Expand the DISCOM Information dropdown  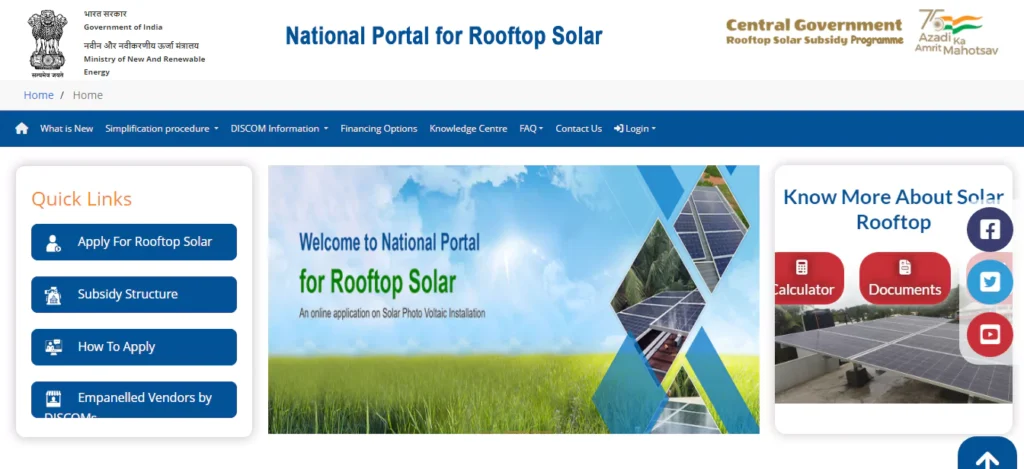click(280, 129)
